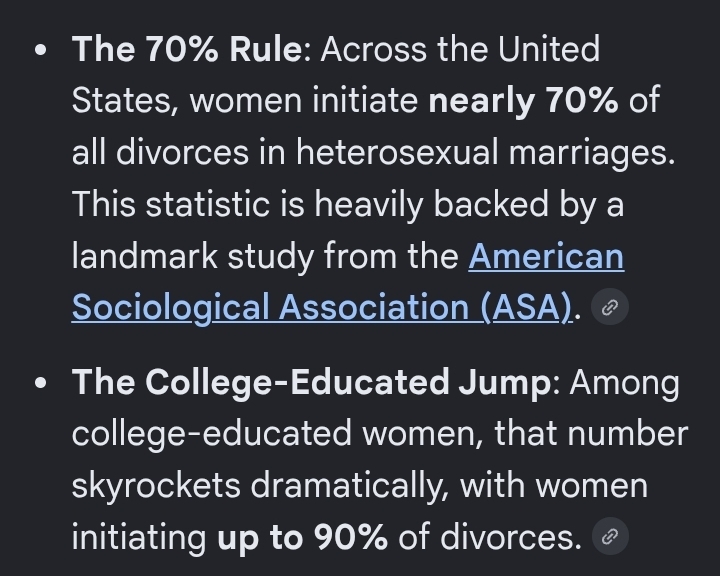Image resolution: width=720 pixels, height=576 pixels.
Task: Click the words 'This statistic'
Action: coord(171,204)
